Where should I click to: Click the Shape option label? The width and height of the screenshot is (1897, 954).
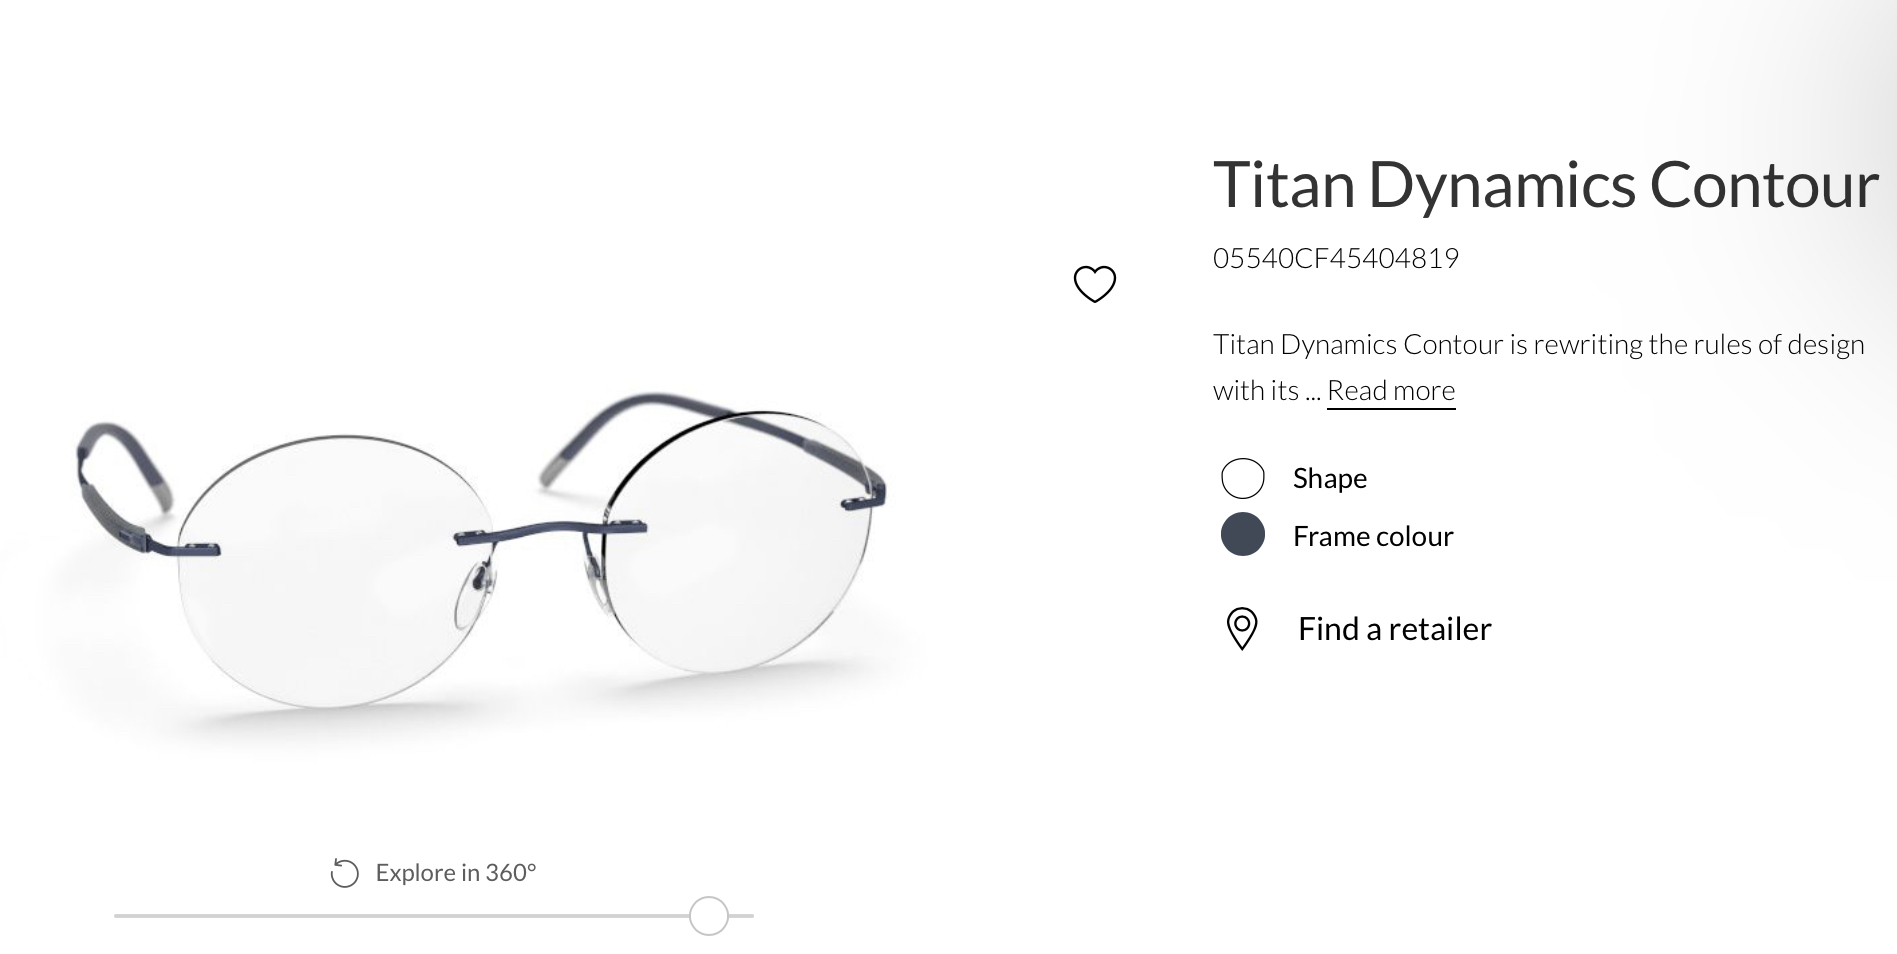[x=1329, y=478]
